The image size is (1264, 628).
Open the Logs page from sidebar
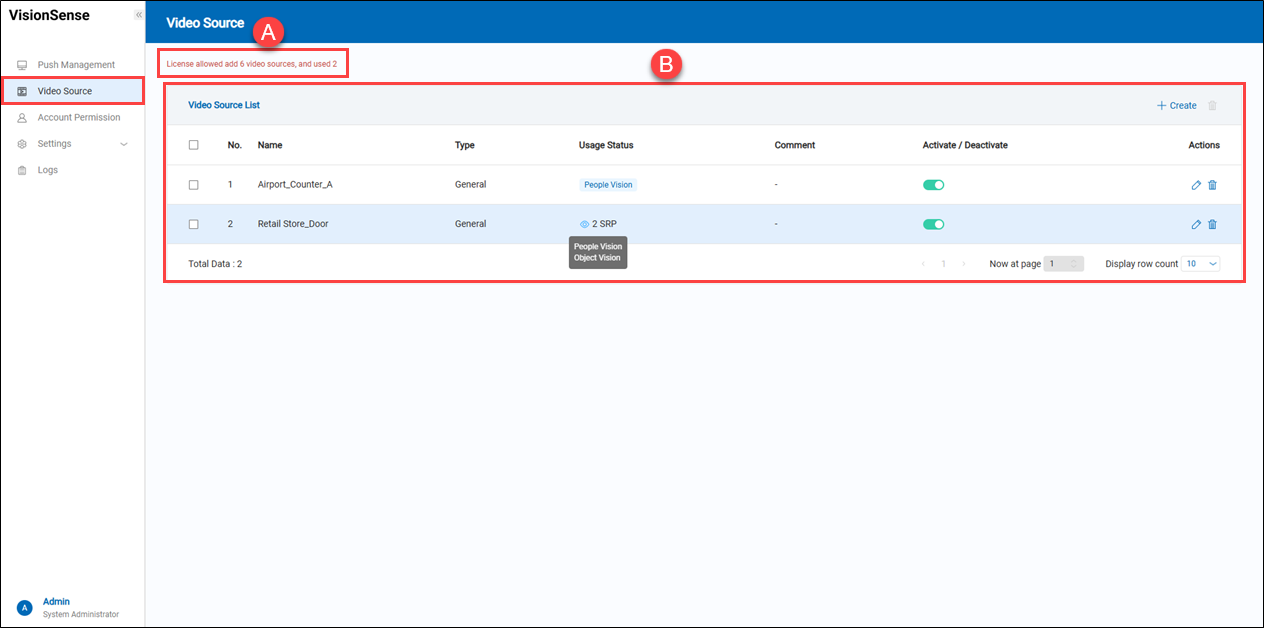(48, 170)
